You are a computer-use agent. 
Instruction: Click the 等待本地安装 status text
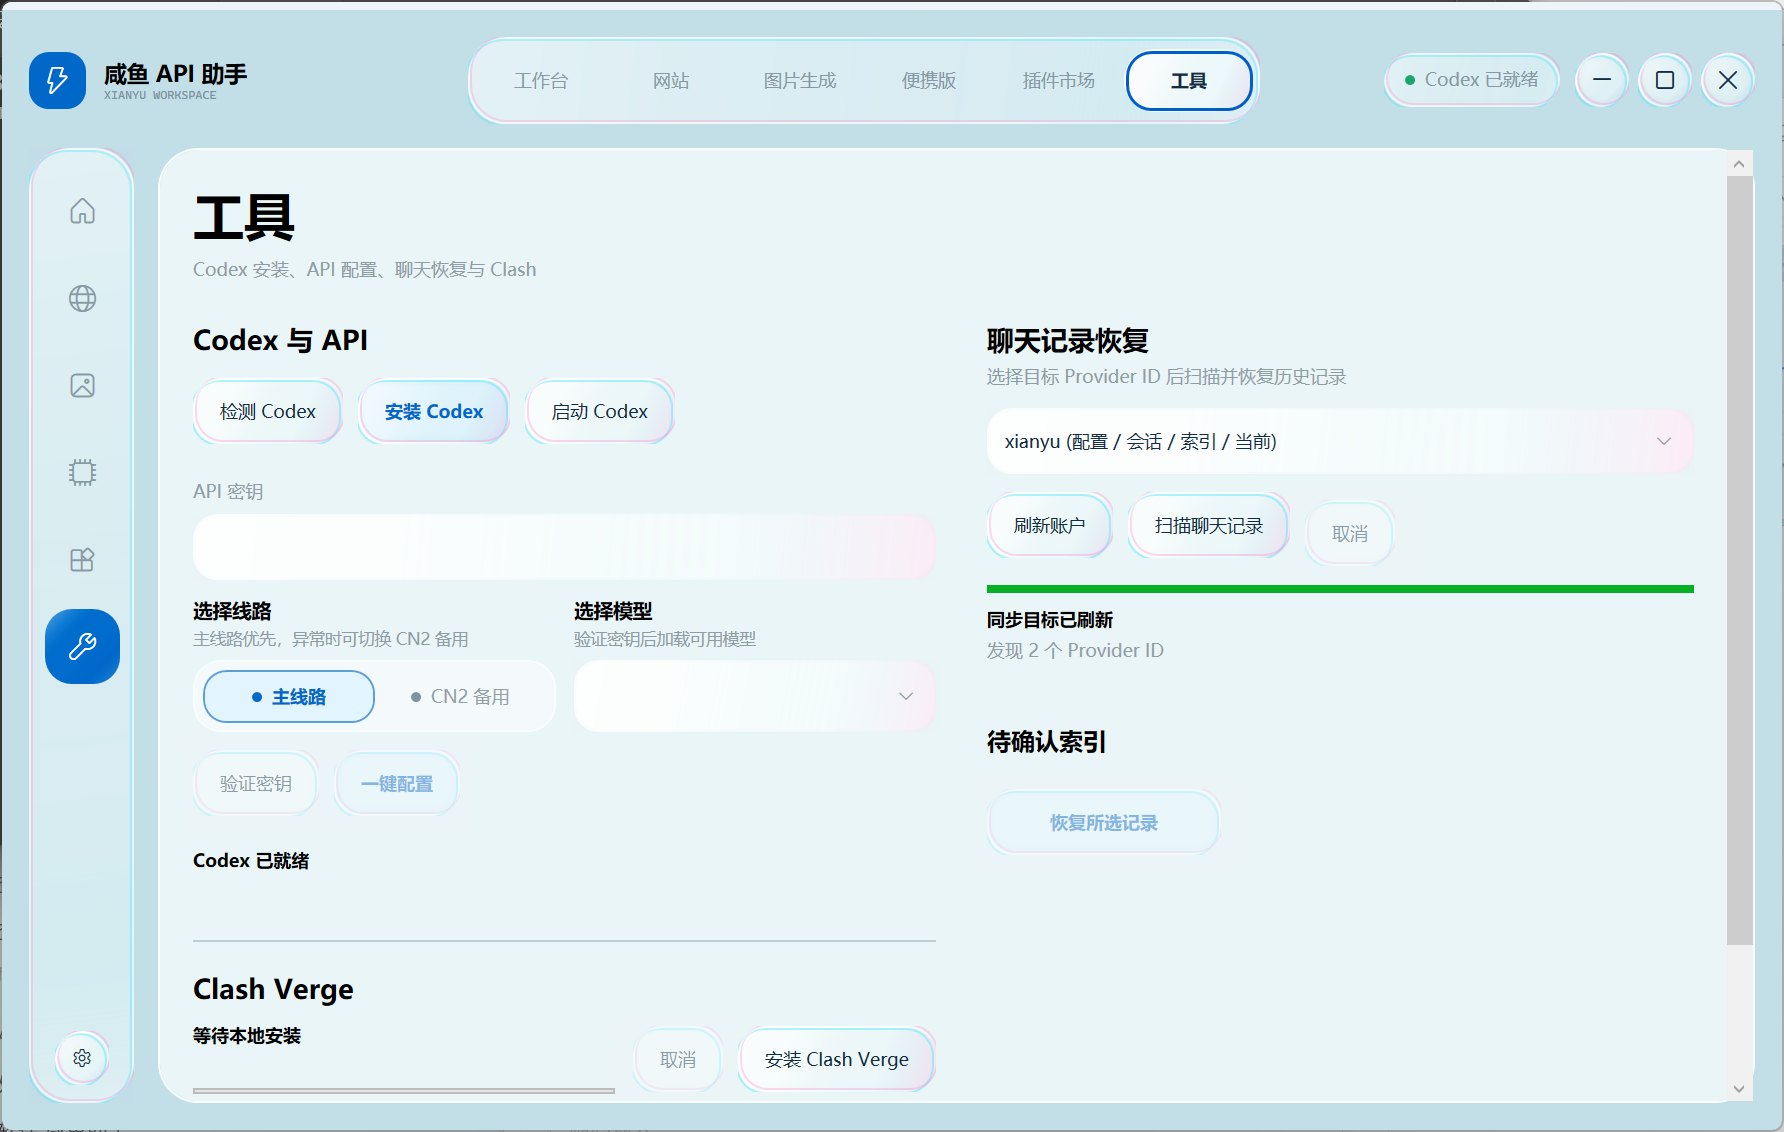247,1035
